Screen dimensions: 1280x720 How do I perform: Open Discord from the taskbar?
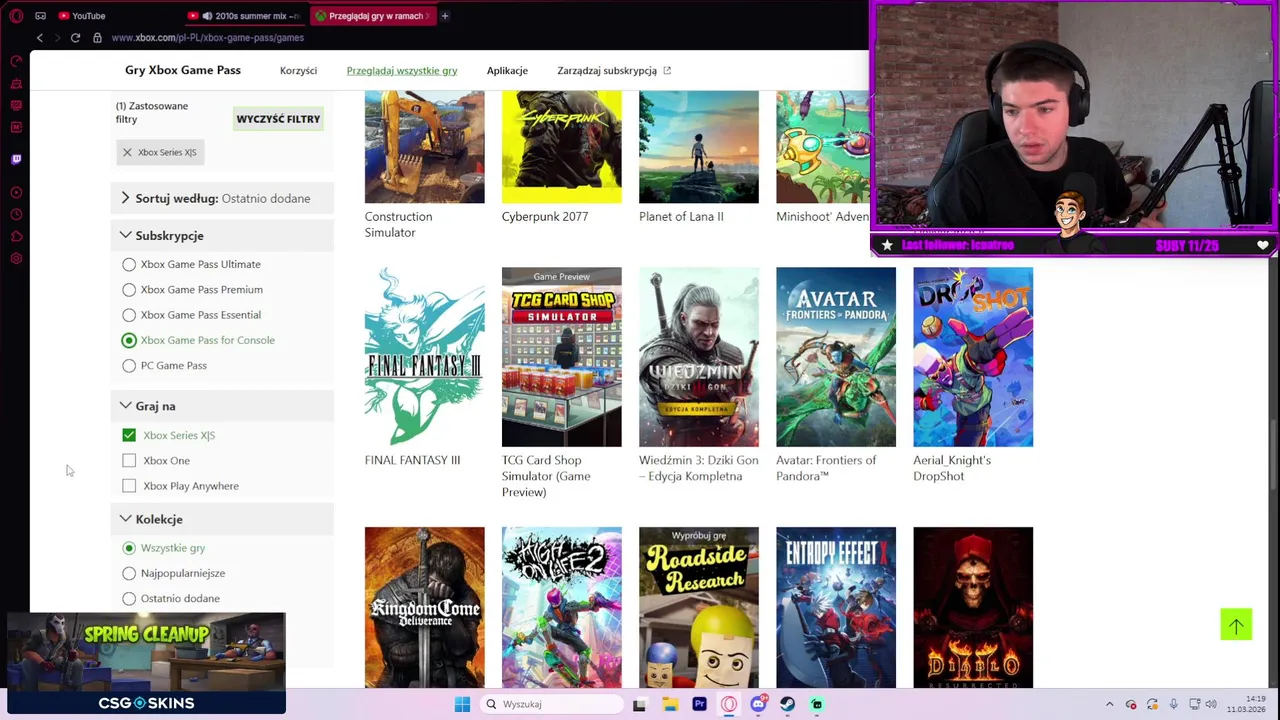tap(758, 704)
